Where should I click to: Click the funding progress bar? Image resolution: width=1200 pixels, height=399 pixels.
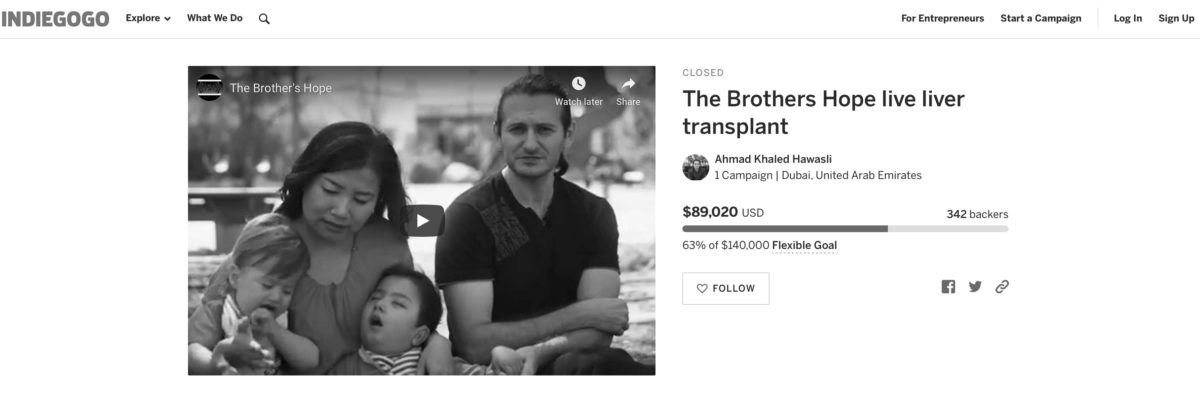845,229
